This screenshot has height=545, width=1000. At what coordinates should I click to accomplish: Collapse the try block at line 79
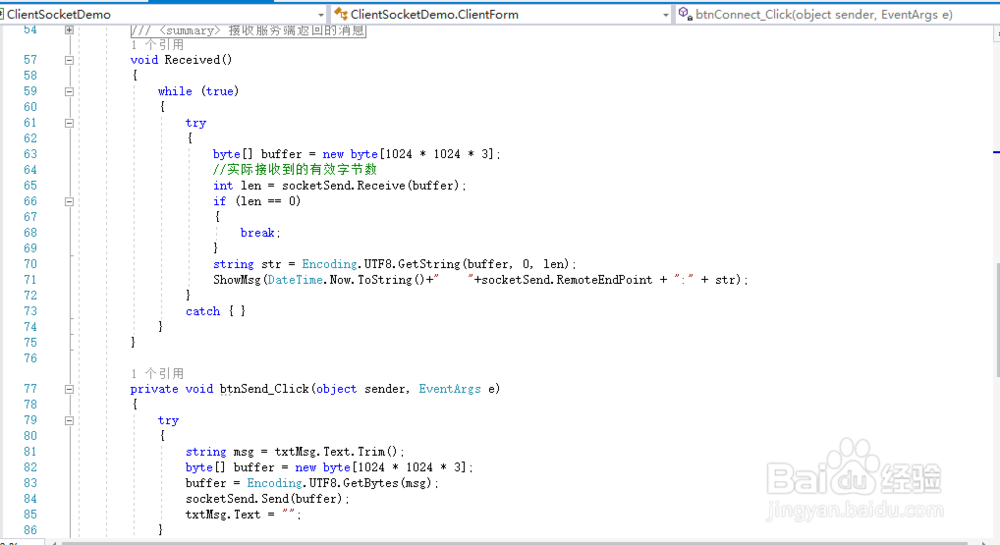point(69,421)
